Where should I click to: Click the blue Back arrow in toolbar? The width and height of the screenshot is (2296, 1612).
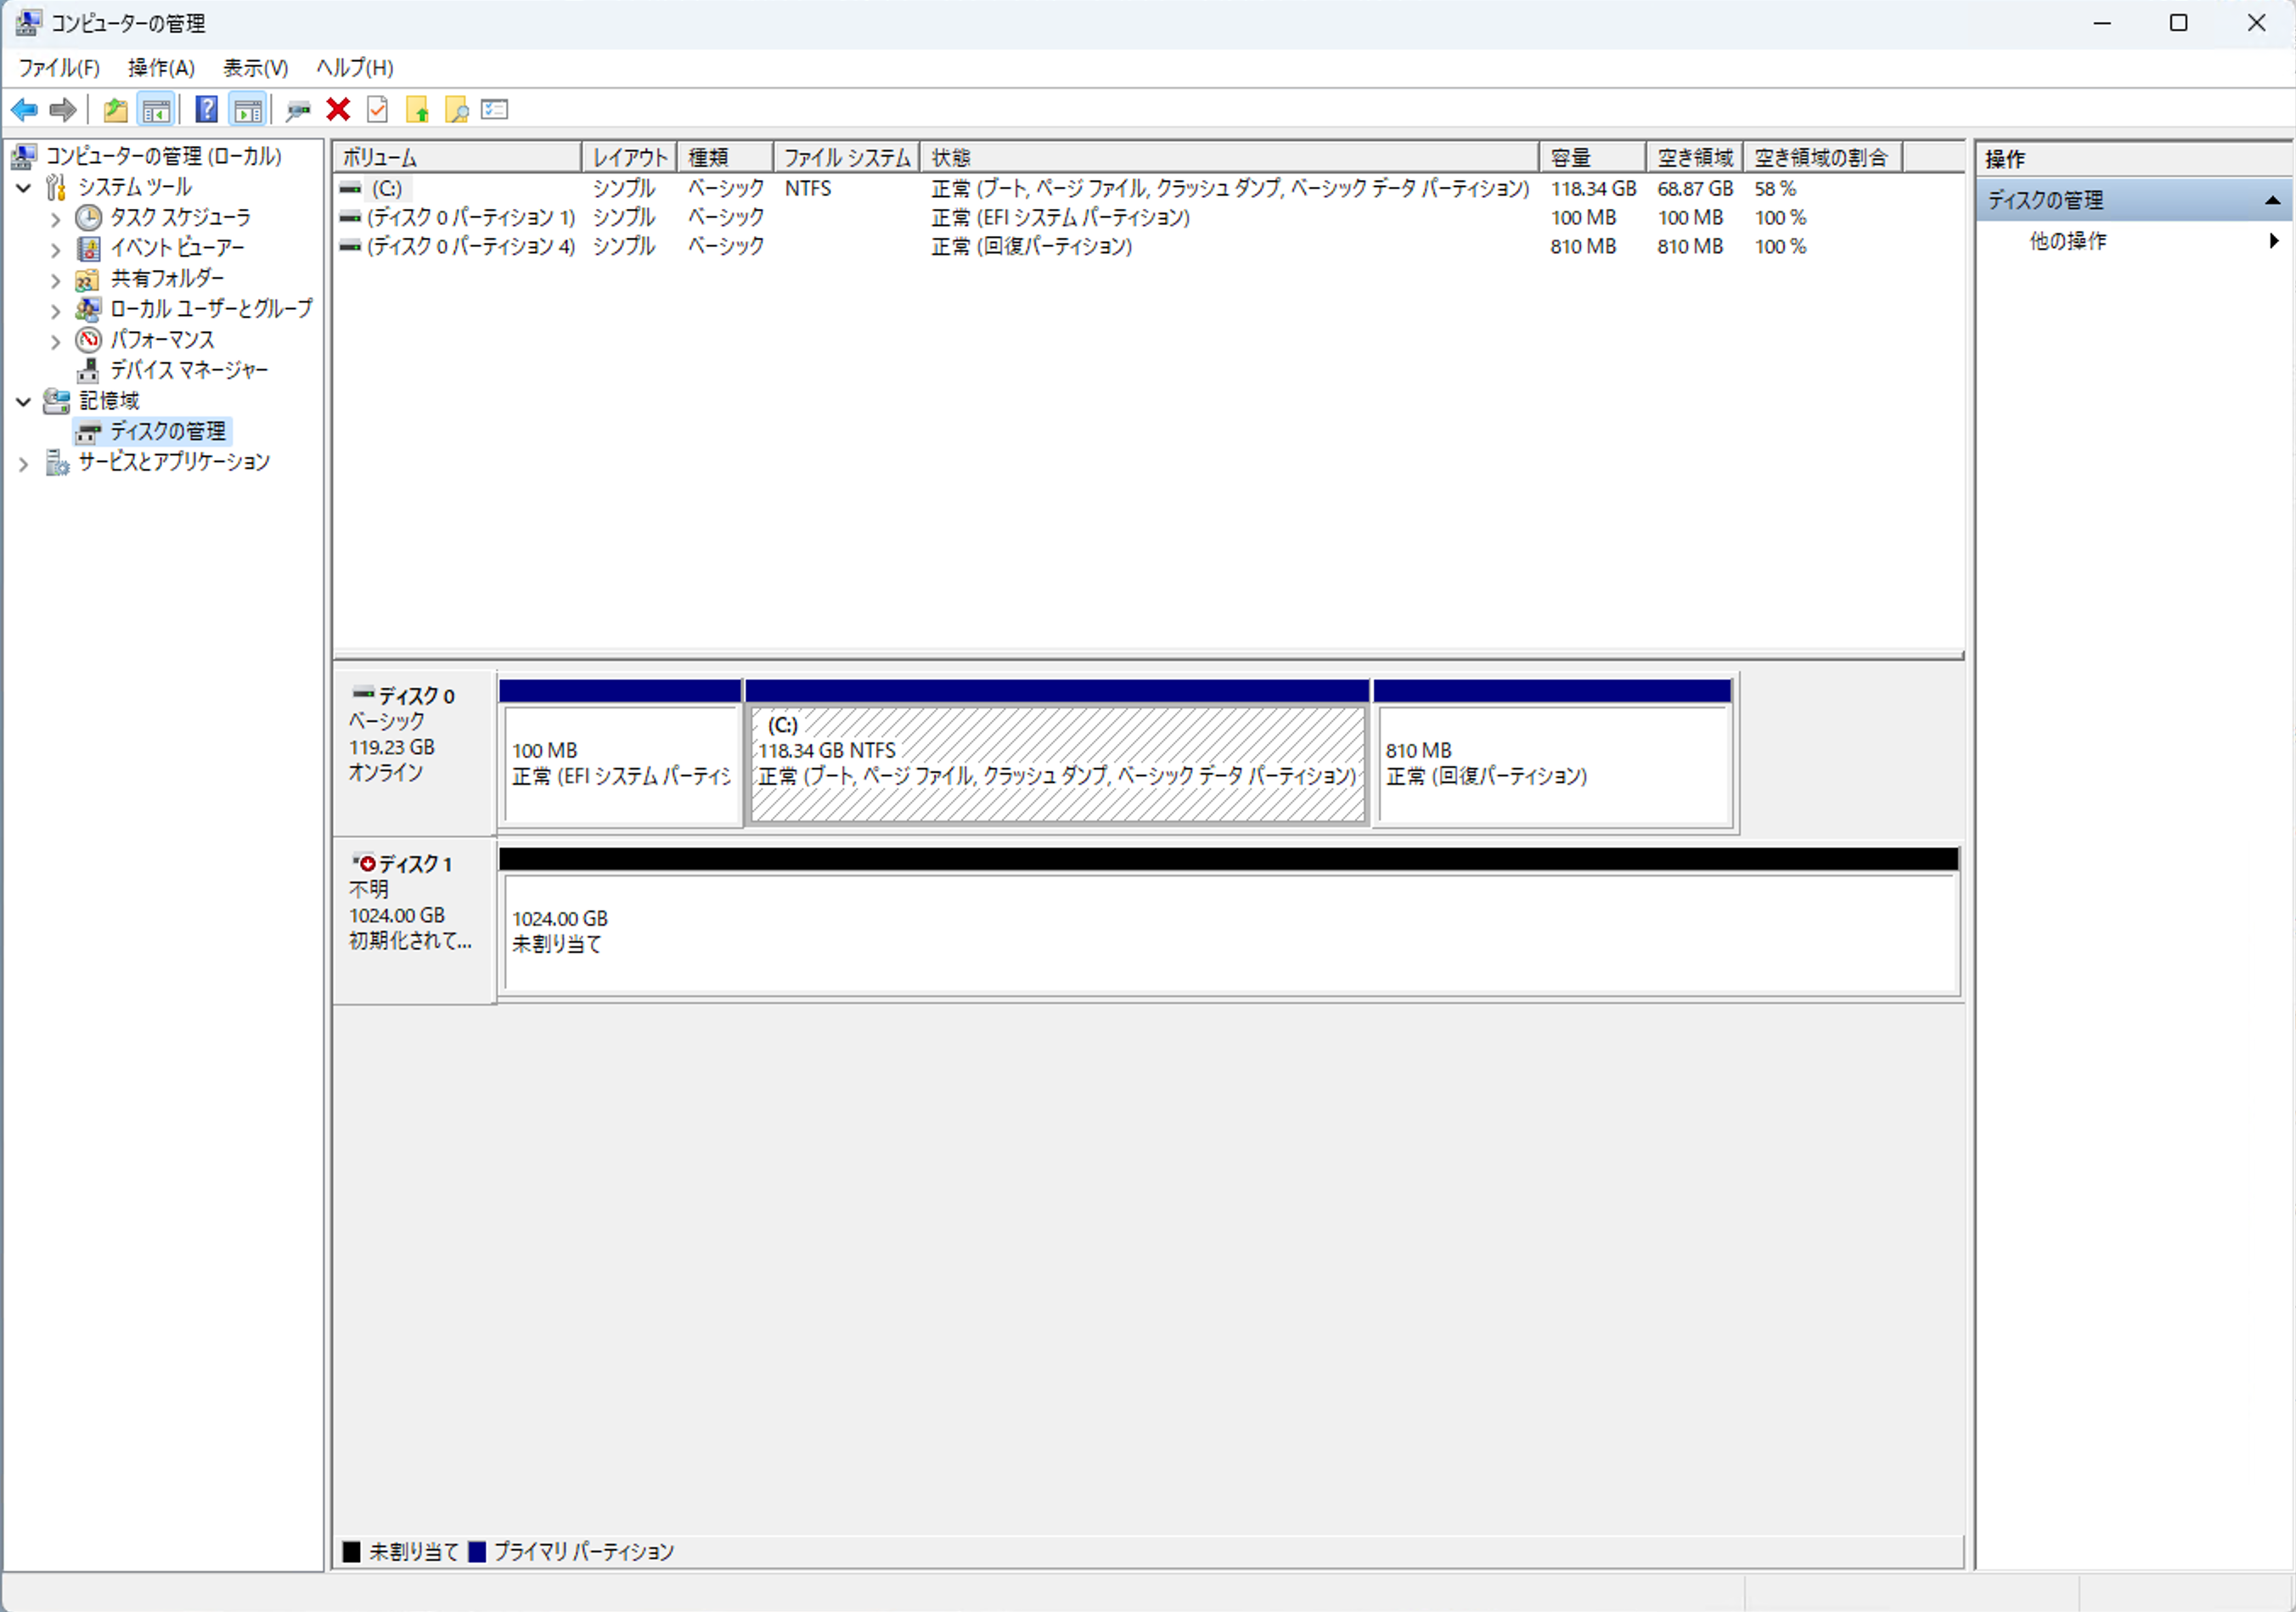coord(24,110)
